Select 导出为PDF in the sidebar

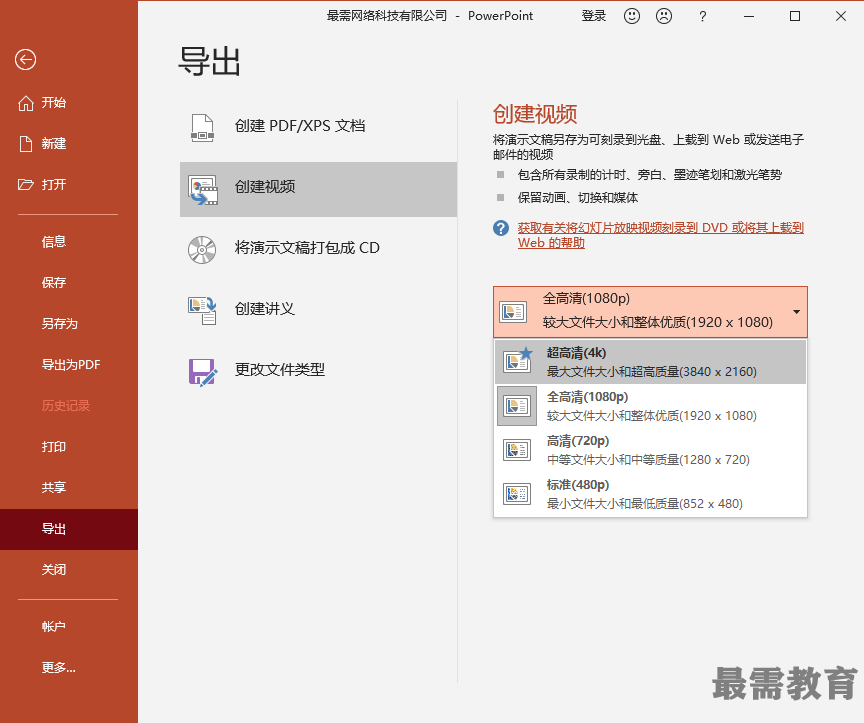click(69, 364)
